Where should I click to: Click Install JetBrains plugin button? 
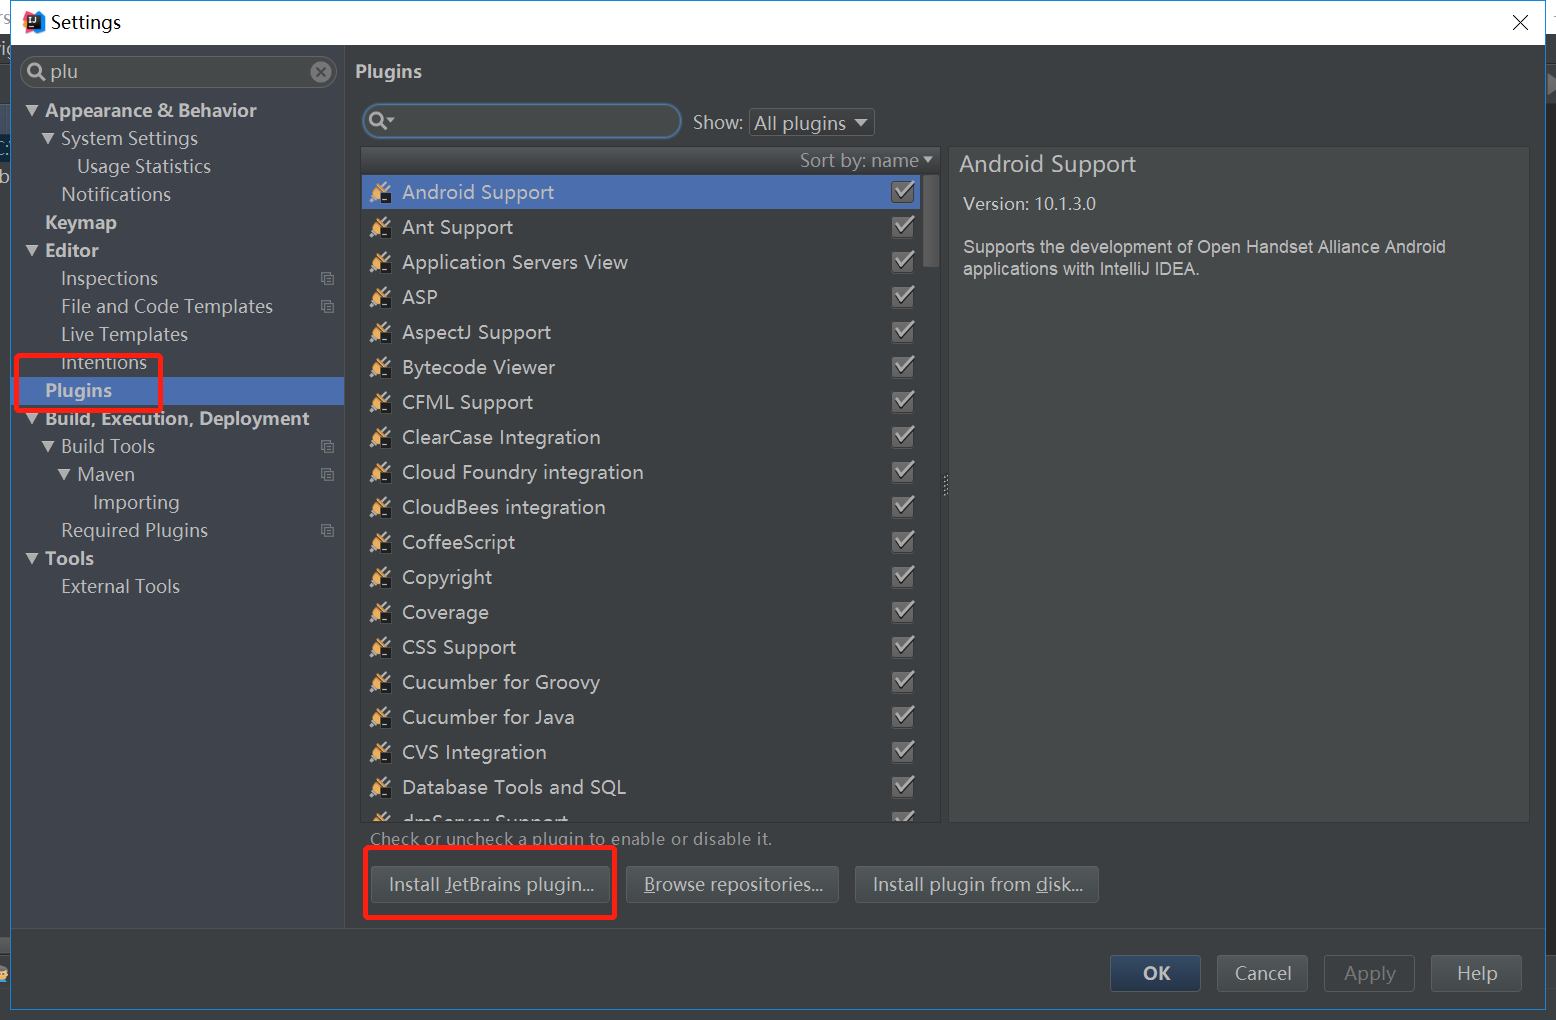[491, 884]
